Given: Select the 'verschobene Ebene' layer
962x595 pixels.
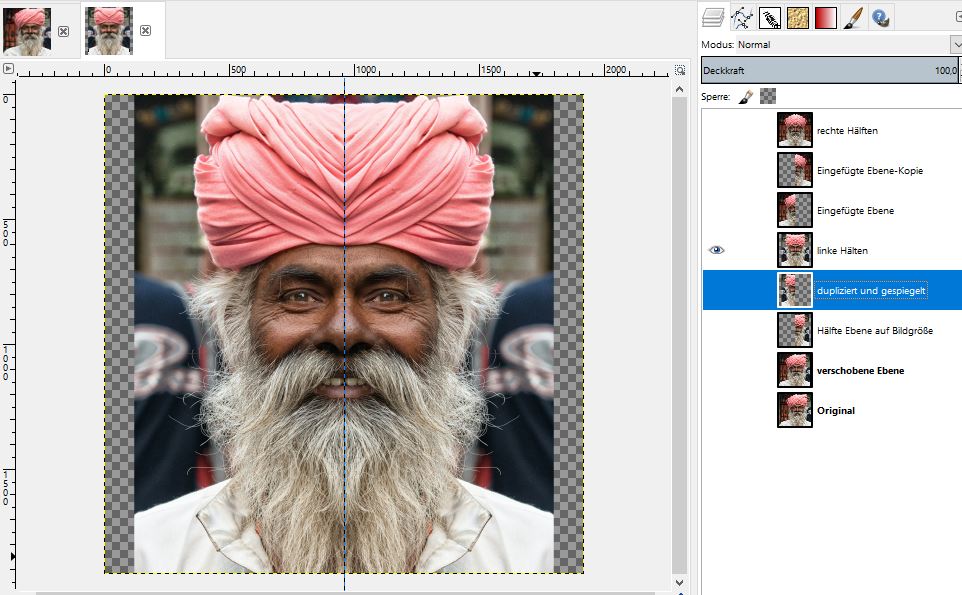Looking at the screenshot, I should [x=860, y=371].
